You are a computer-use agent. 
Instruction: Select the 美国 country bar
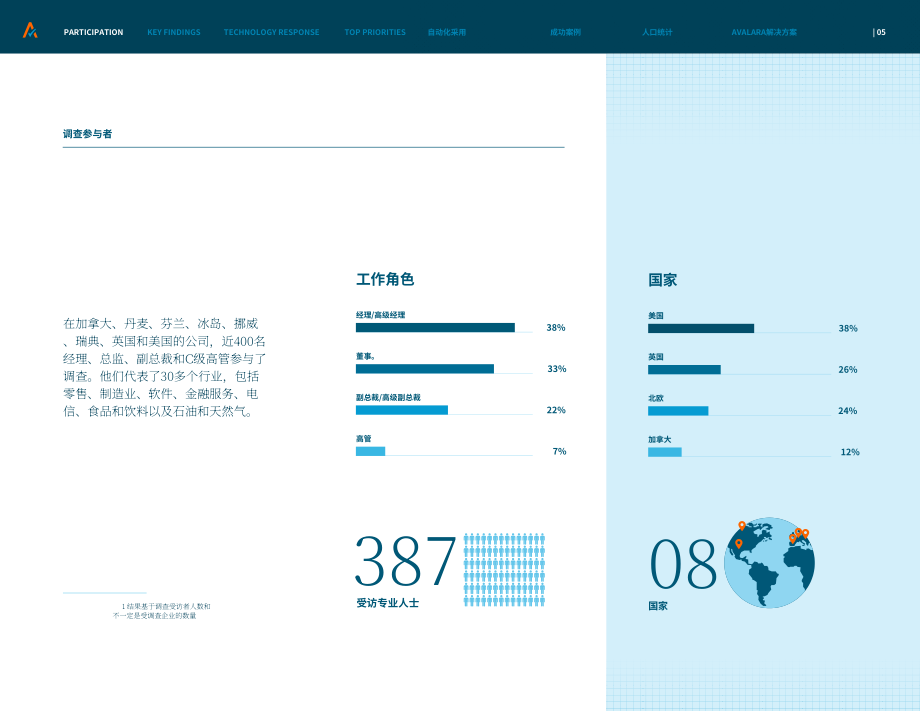click(x=701, y=328)
